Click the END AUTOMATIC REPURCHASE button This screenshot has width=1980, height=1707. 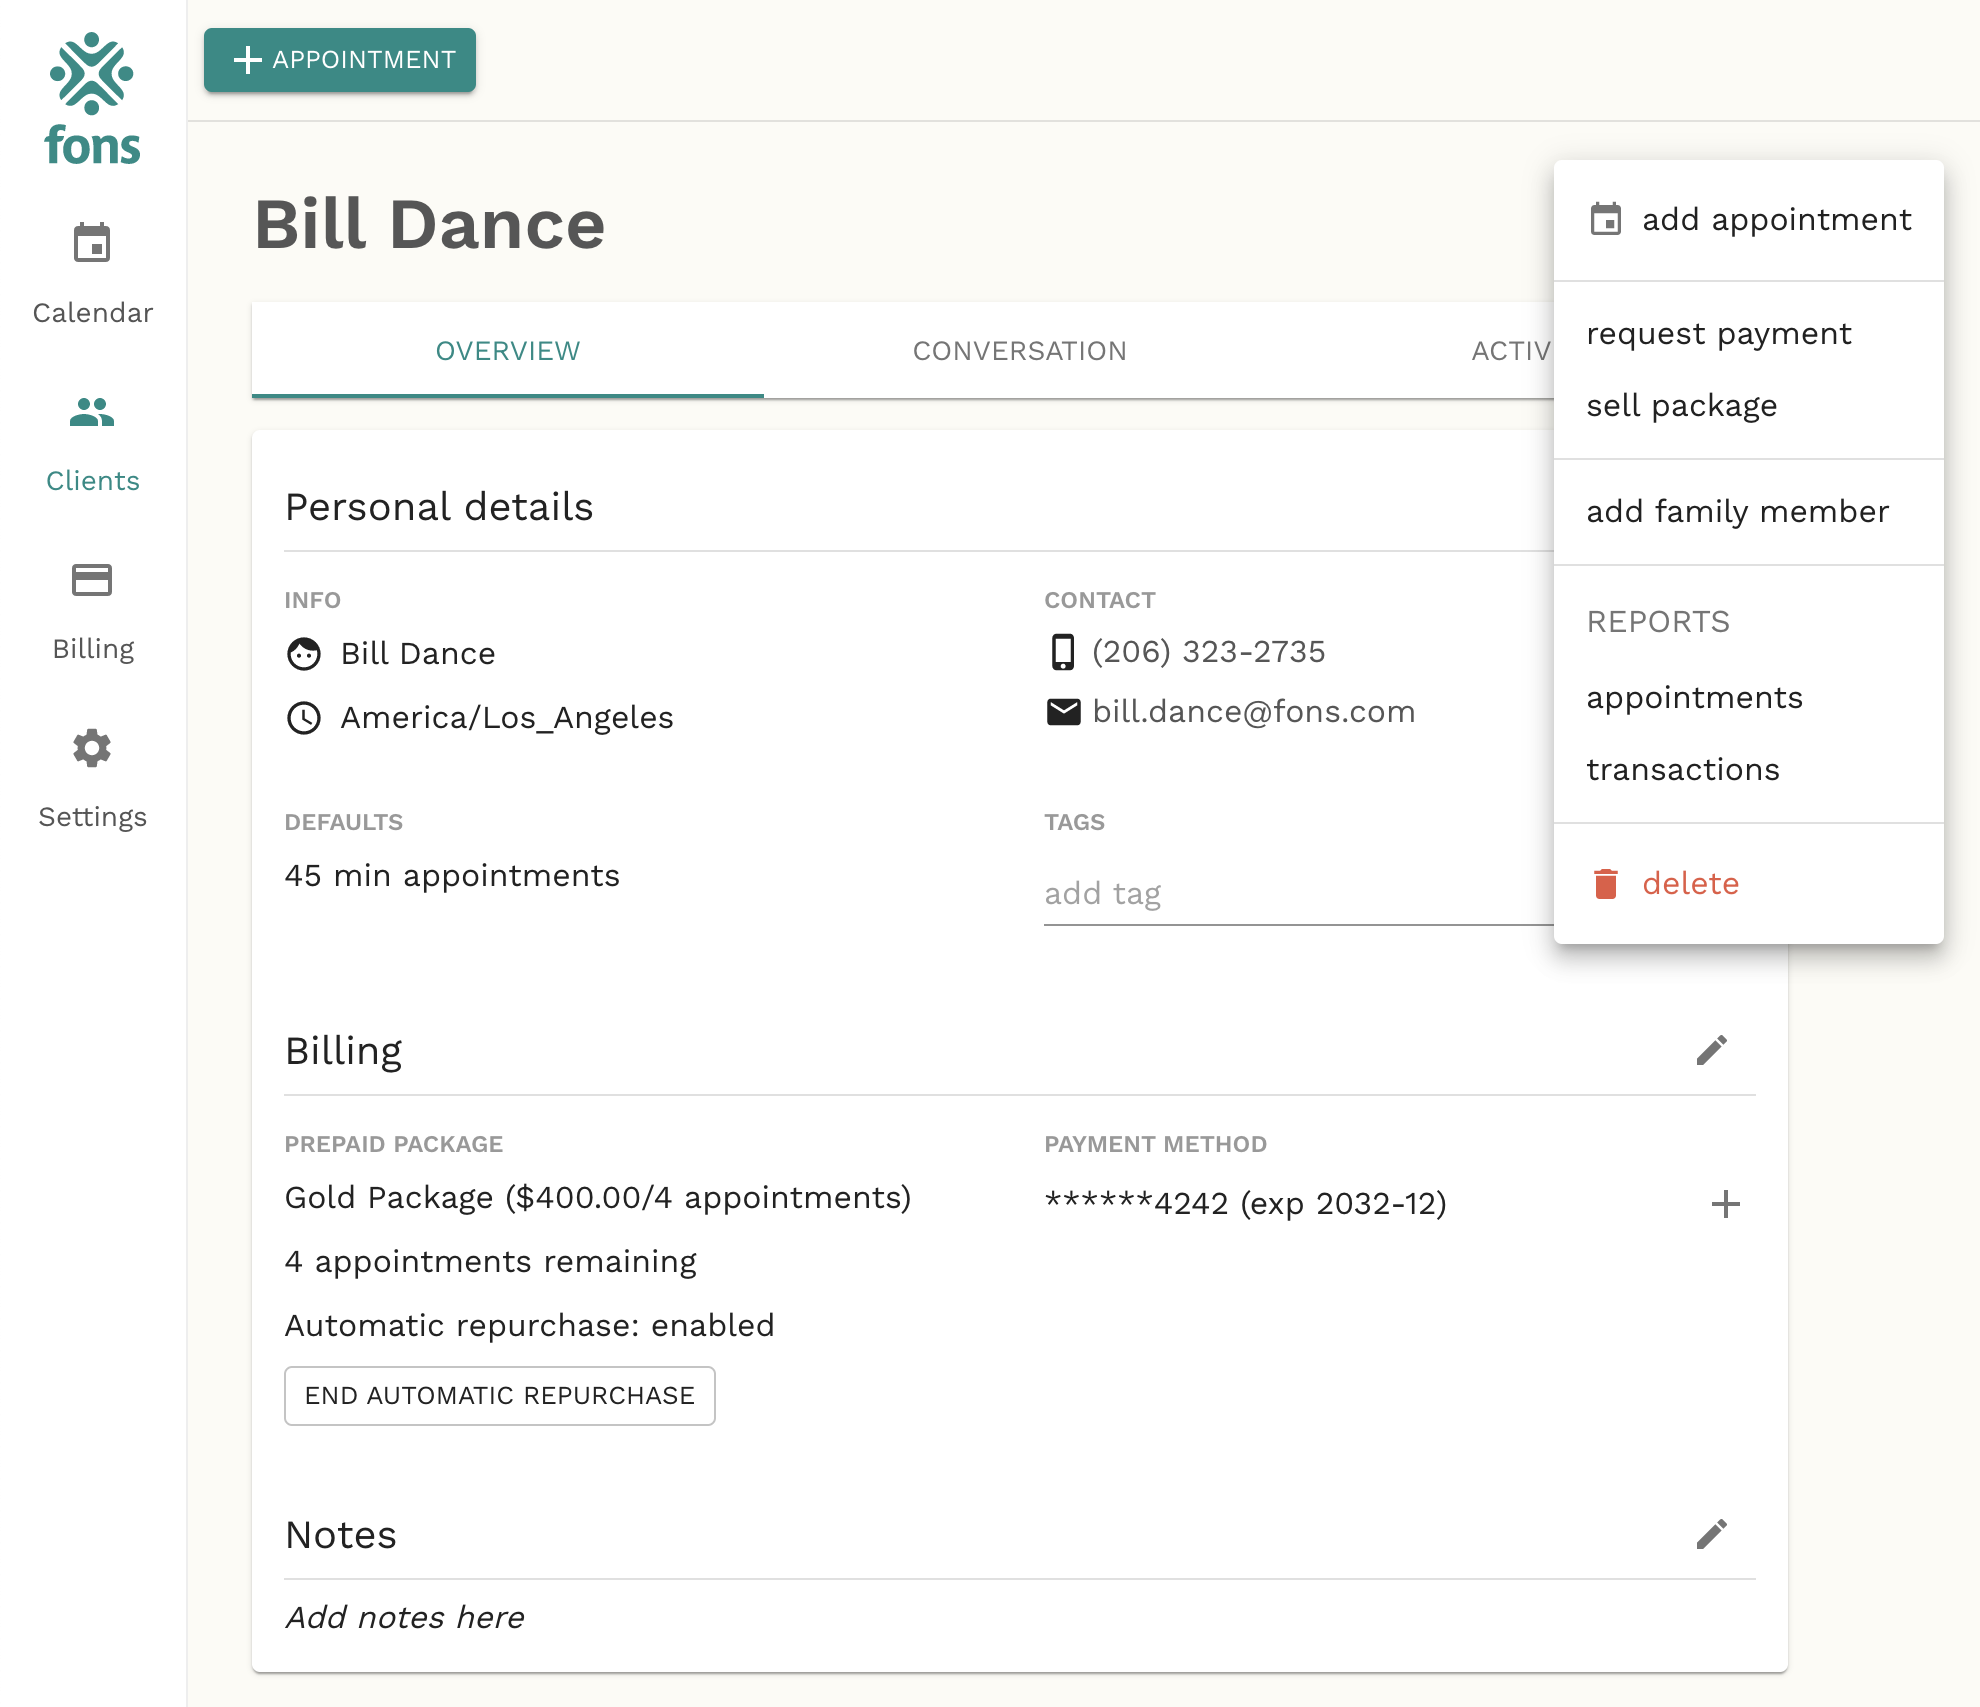[500, 1394]
